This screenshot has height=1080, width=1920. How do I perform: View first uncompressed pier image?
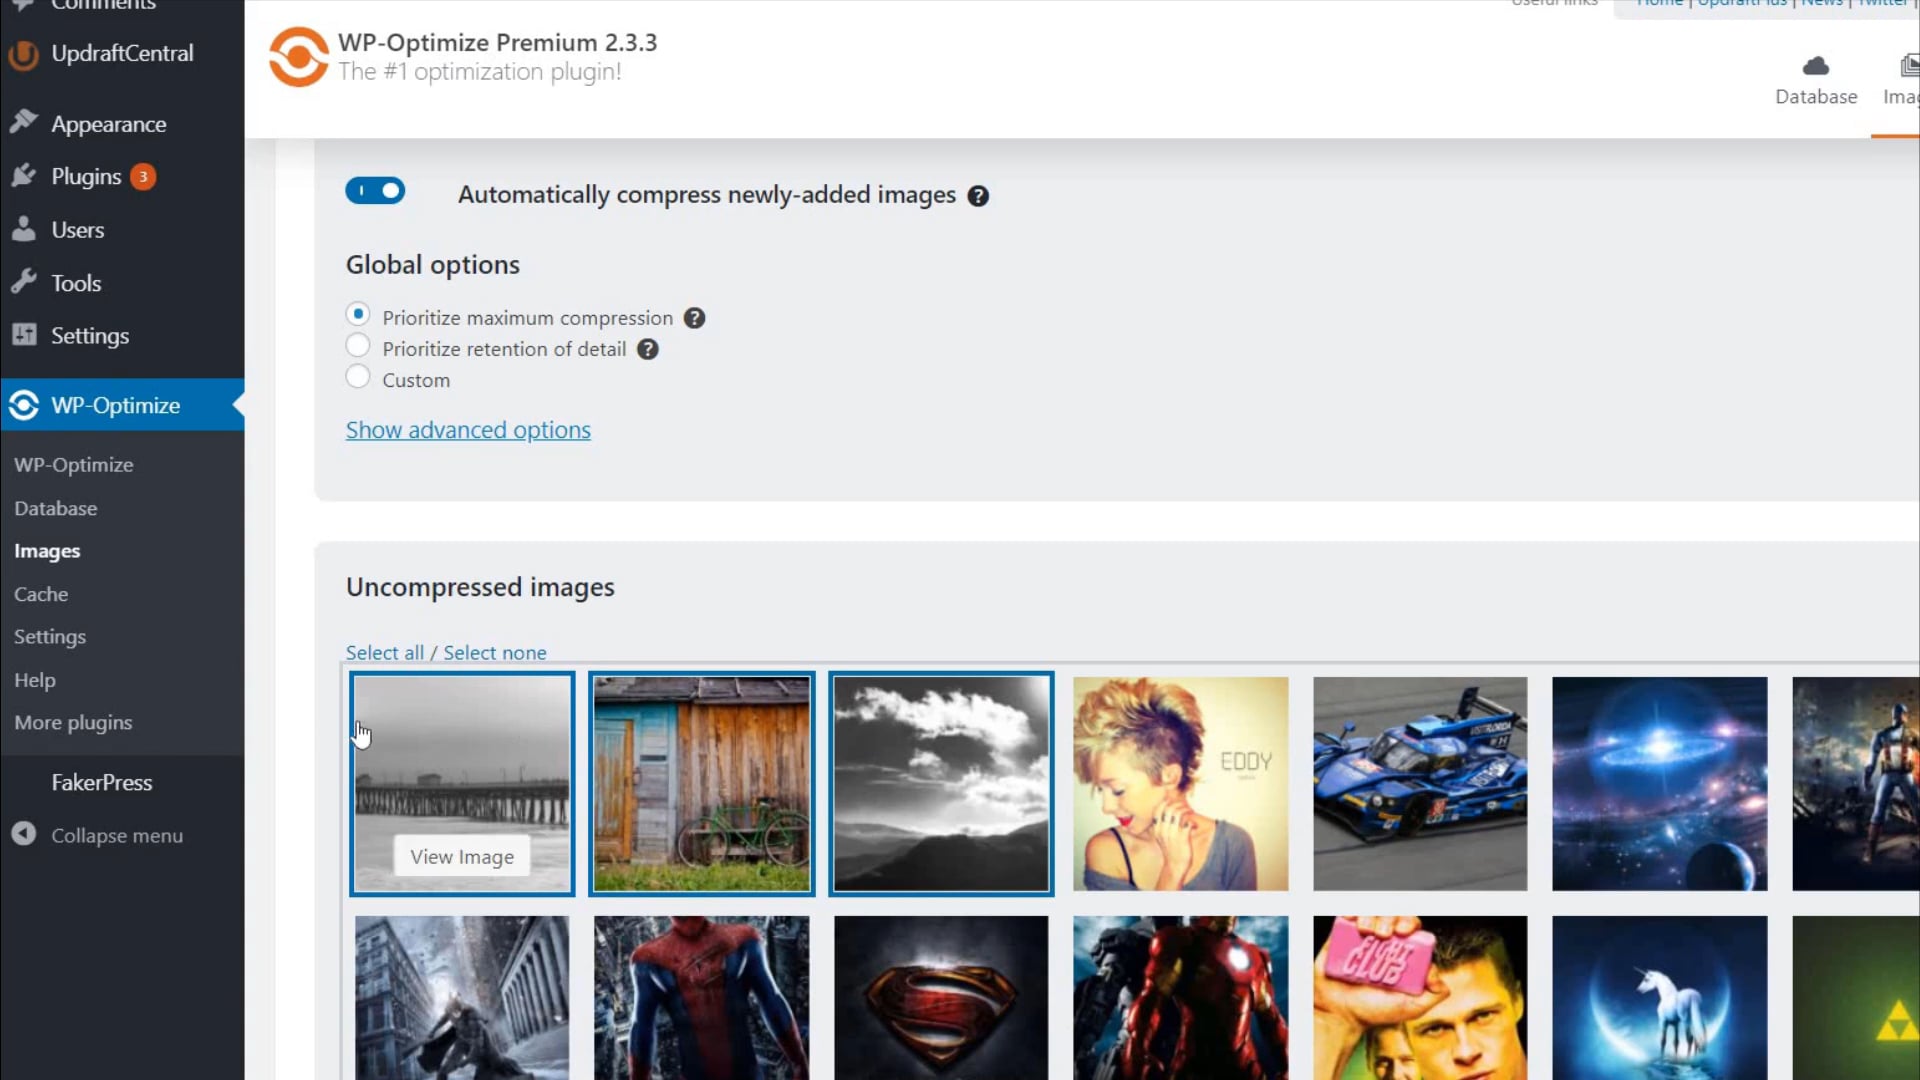pyautogui.click(x=462, y=856)
